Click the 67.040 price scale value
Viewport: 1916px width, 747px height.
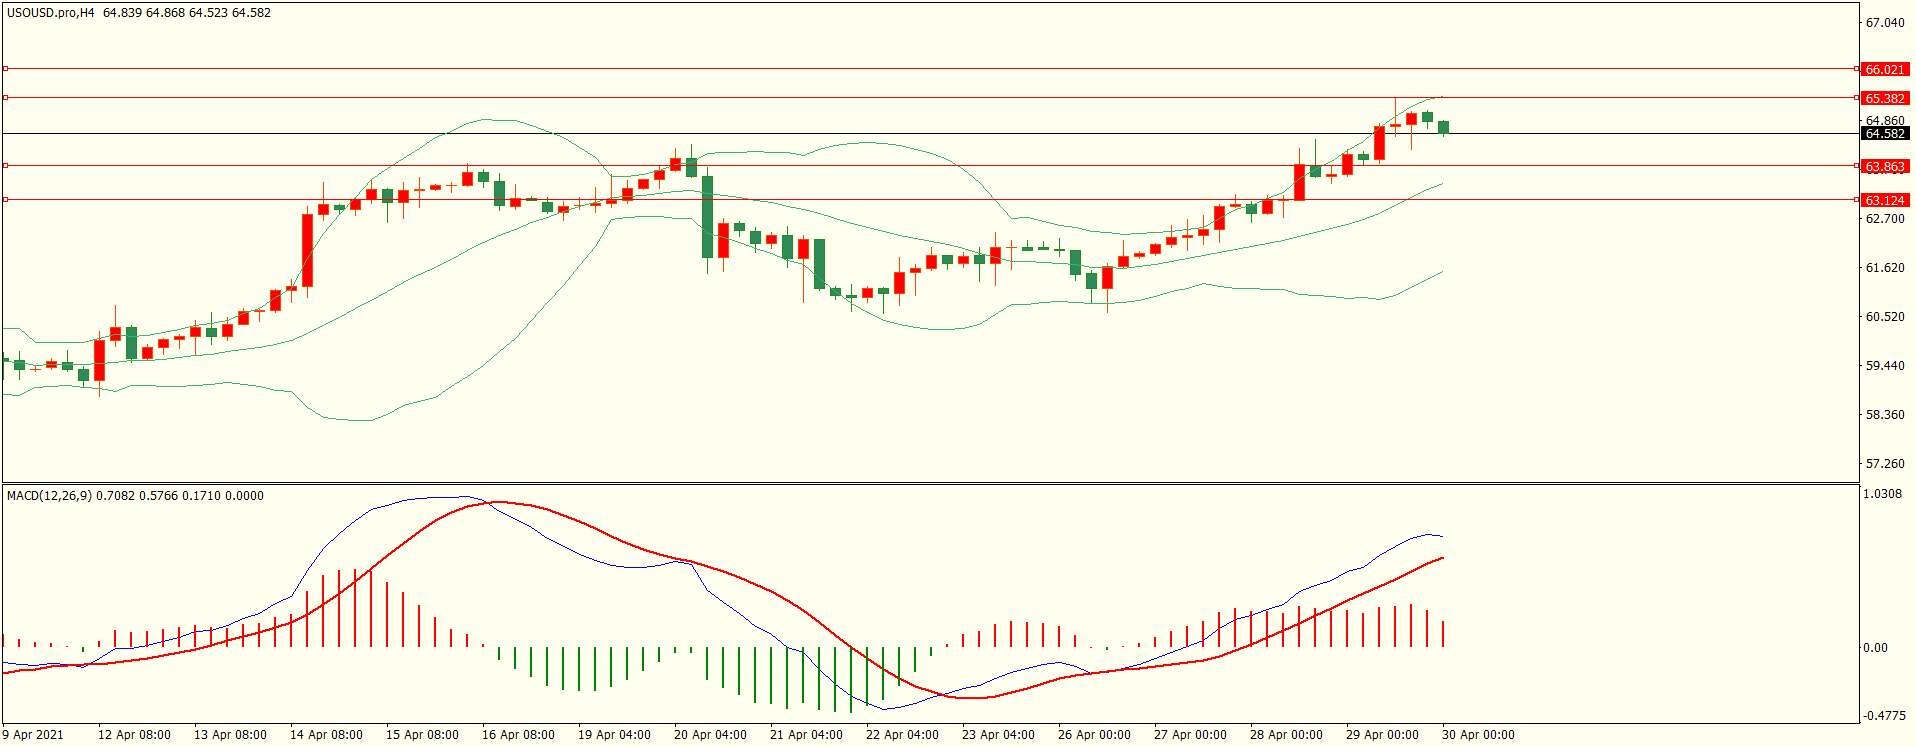(x=1884, y=23)
